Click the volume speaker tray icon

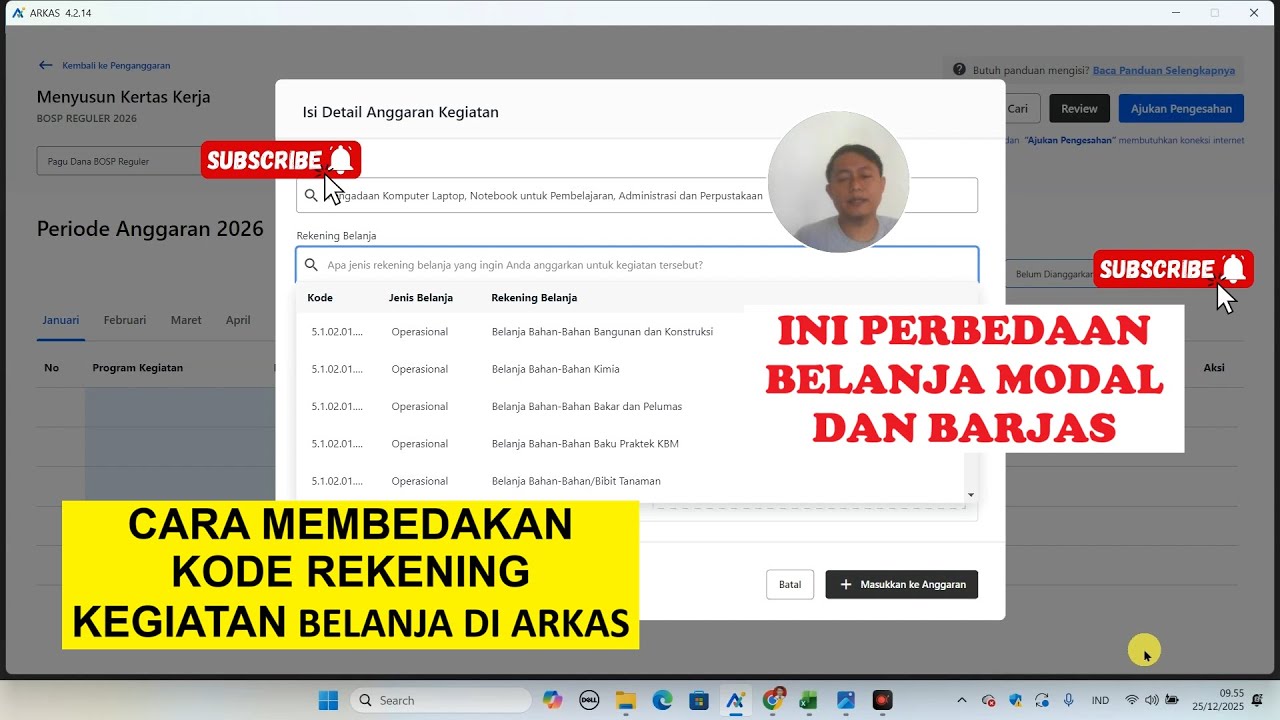[x=1151, y=700]
